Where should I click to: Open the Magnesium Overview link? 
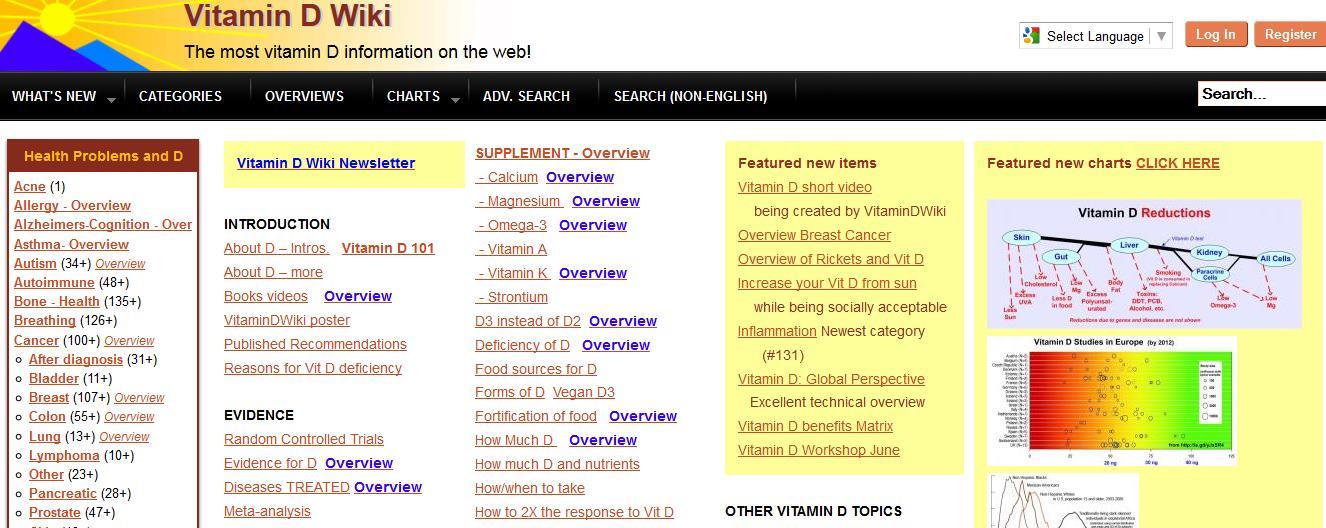[605, 201]
